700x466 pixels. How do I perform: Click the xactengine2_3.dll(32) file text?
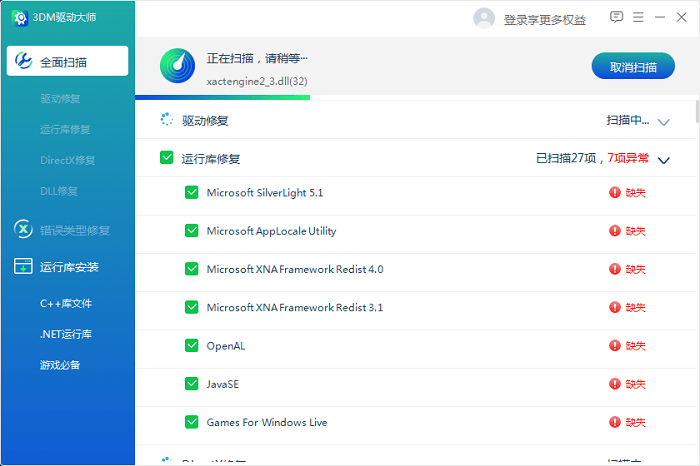[257, 81]
